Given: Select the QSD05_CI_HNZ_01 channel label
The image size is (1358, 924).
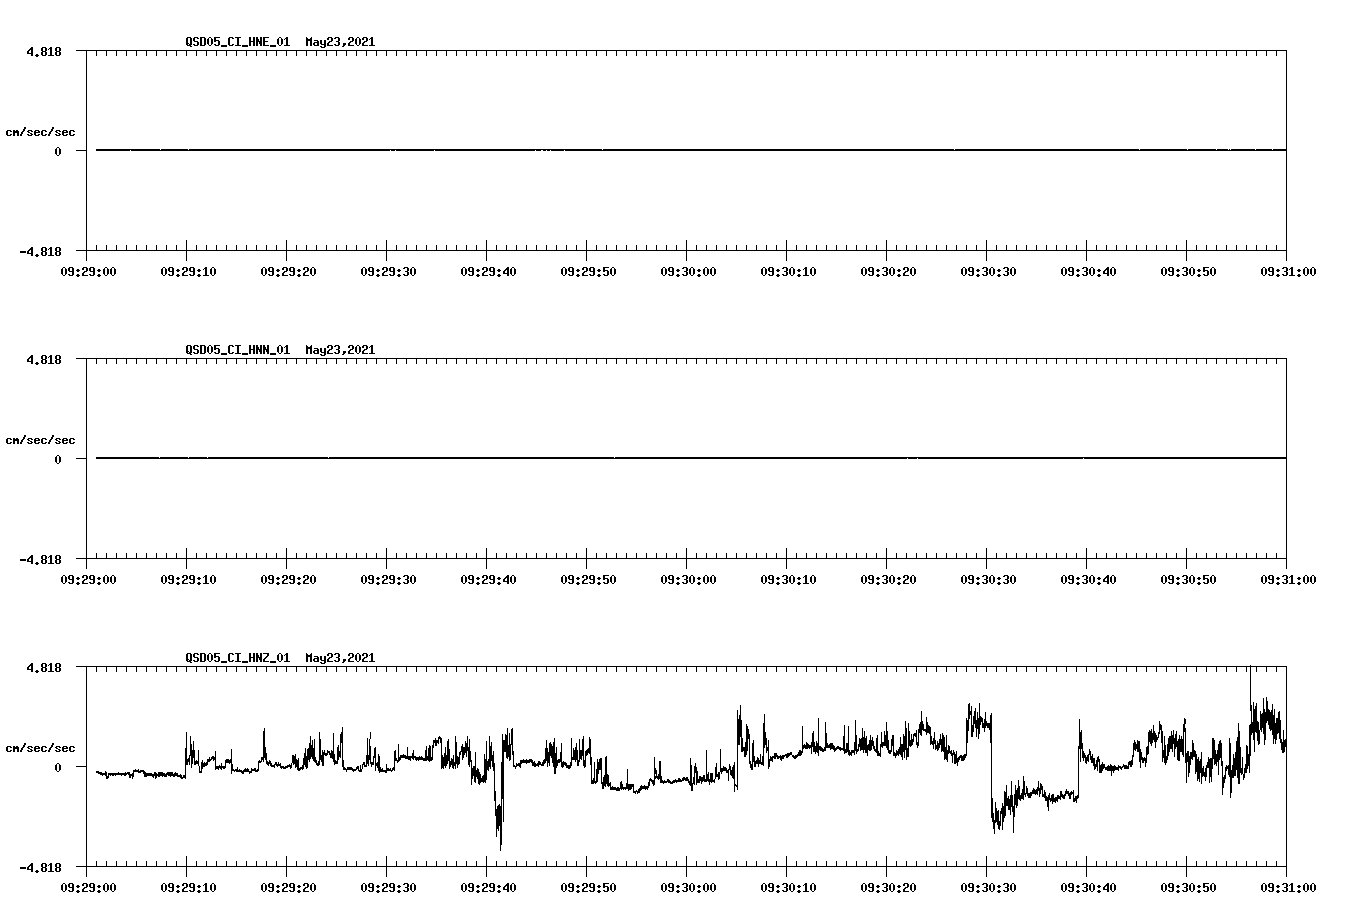Looking at the screenshot, I should click(237, 658).
